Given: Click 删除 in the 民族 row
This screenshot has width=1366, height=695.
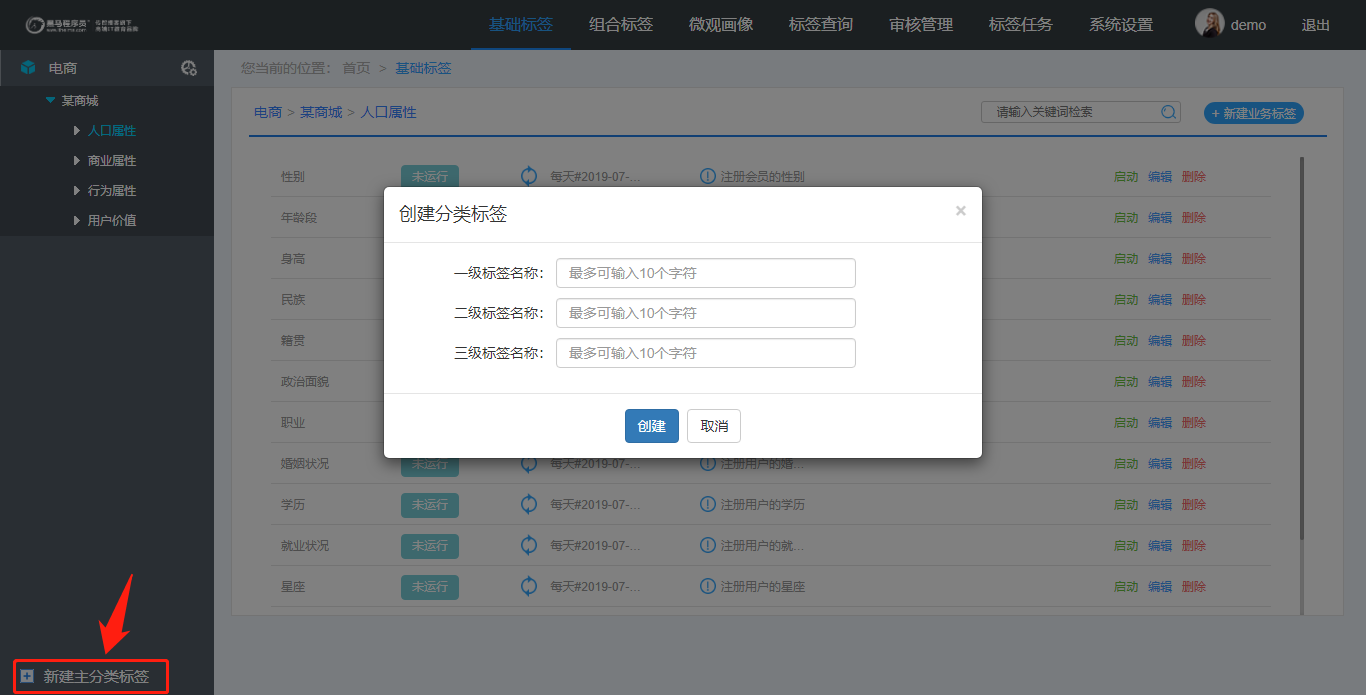Looking at the screenshot, I should 1194,299.
